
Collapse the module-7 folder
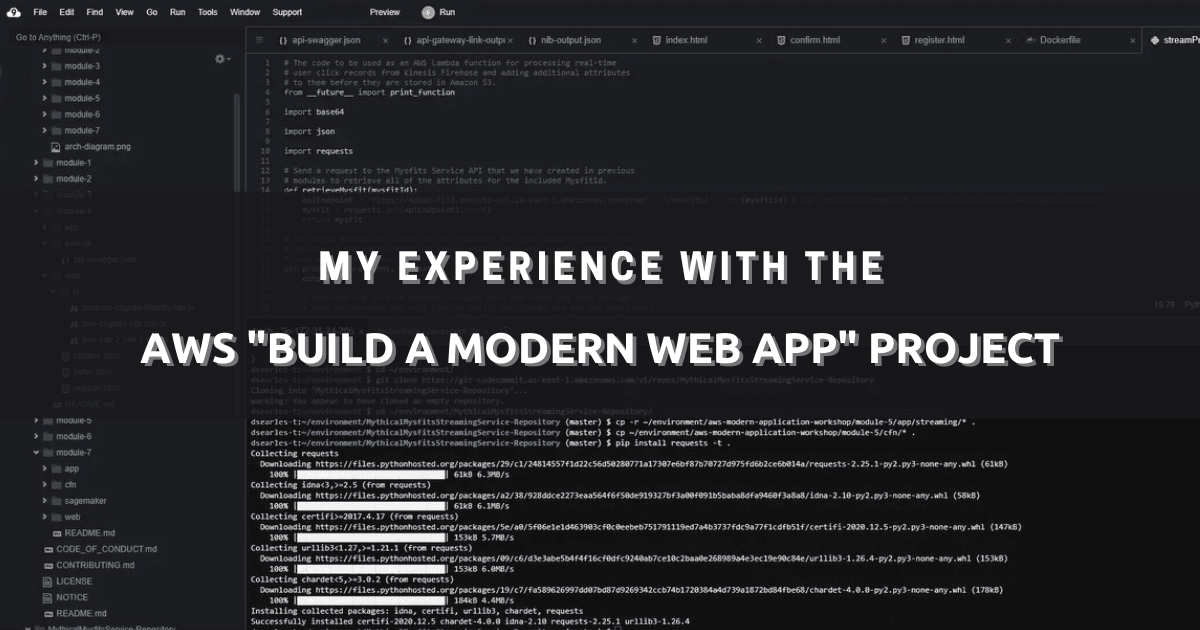tap(35, 451)
